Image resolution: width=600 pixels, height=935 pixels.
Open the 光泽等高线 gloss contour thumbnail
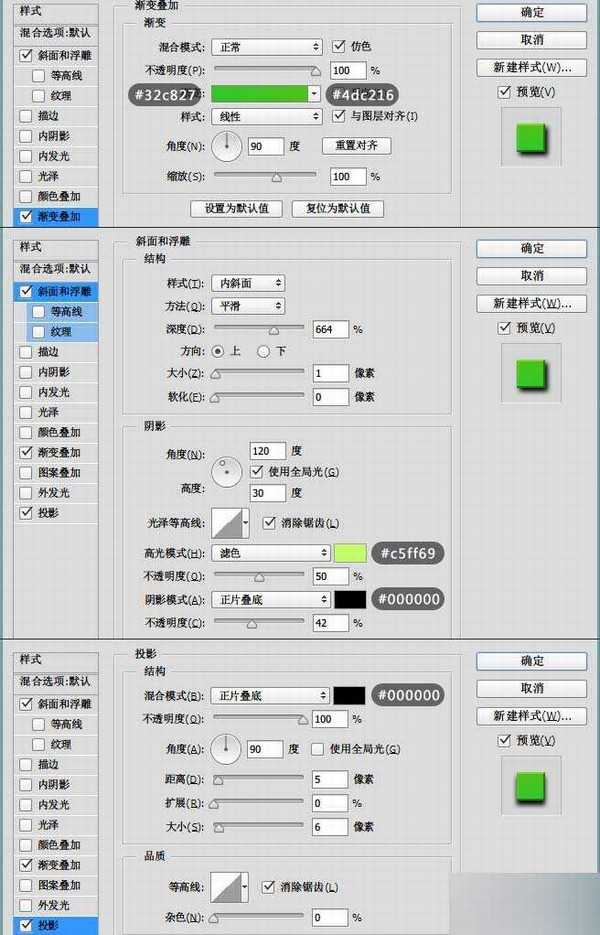[x=232, y=522]
